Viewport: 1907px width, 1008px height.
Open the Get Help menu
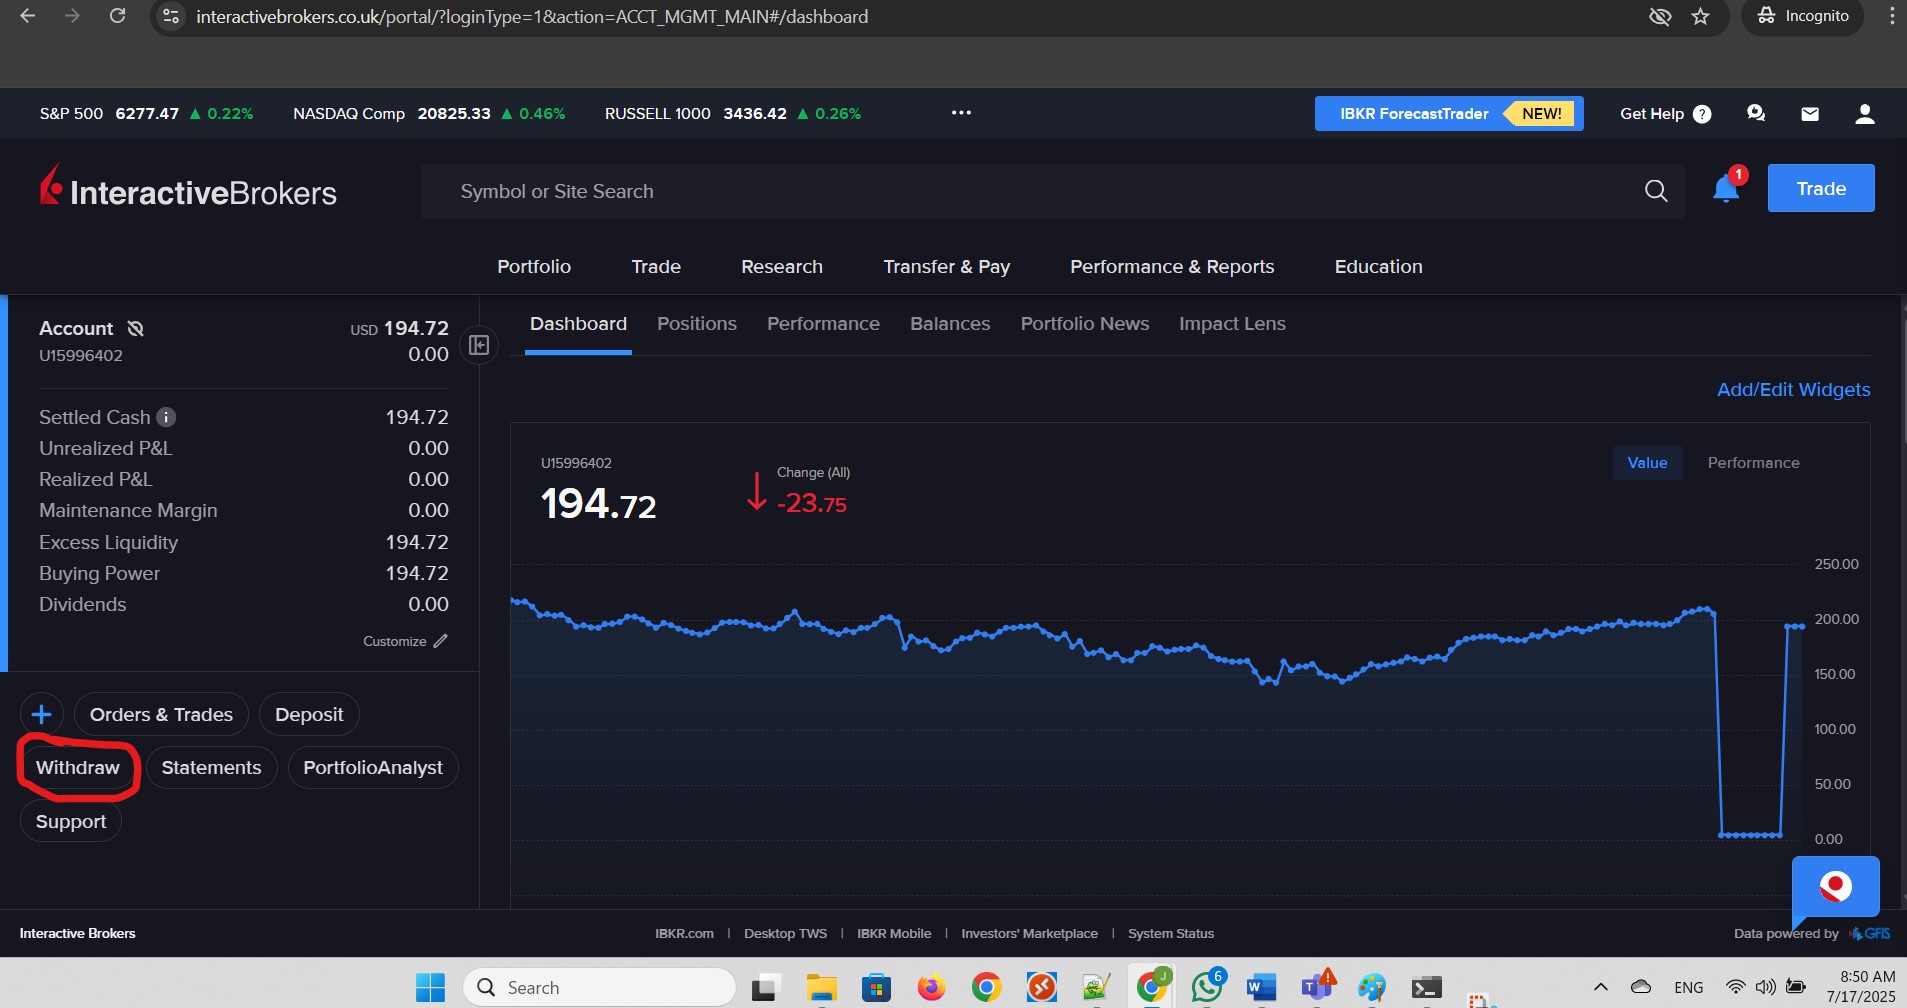coord(1665,114)
